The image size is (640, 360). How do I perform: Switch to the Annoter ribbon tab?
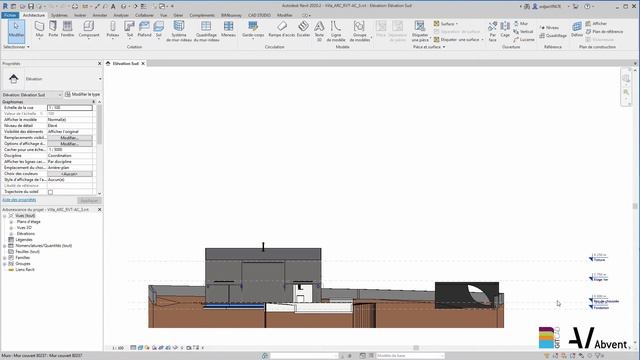100,15
